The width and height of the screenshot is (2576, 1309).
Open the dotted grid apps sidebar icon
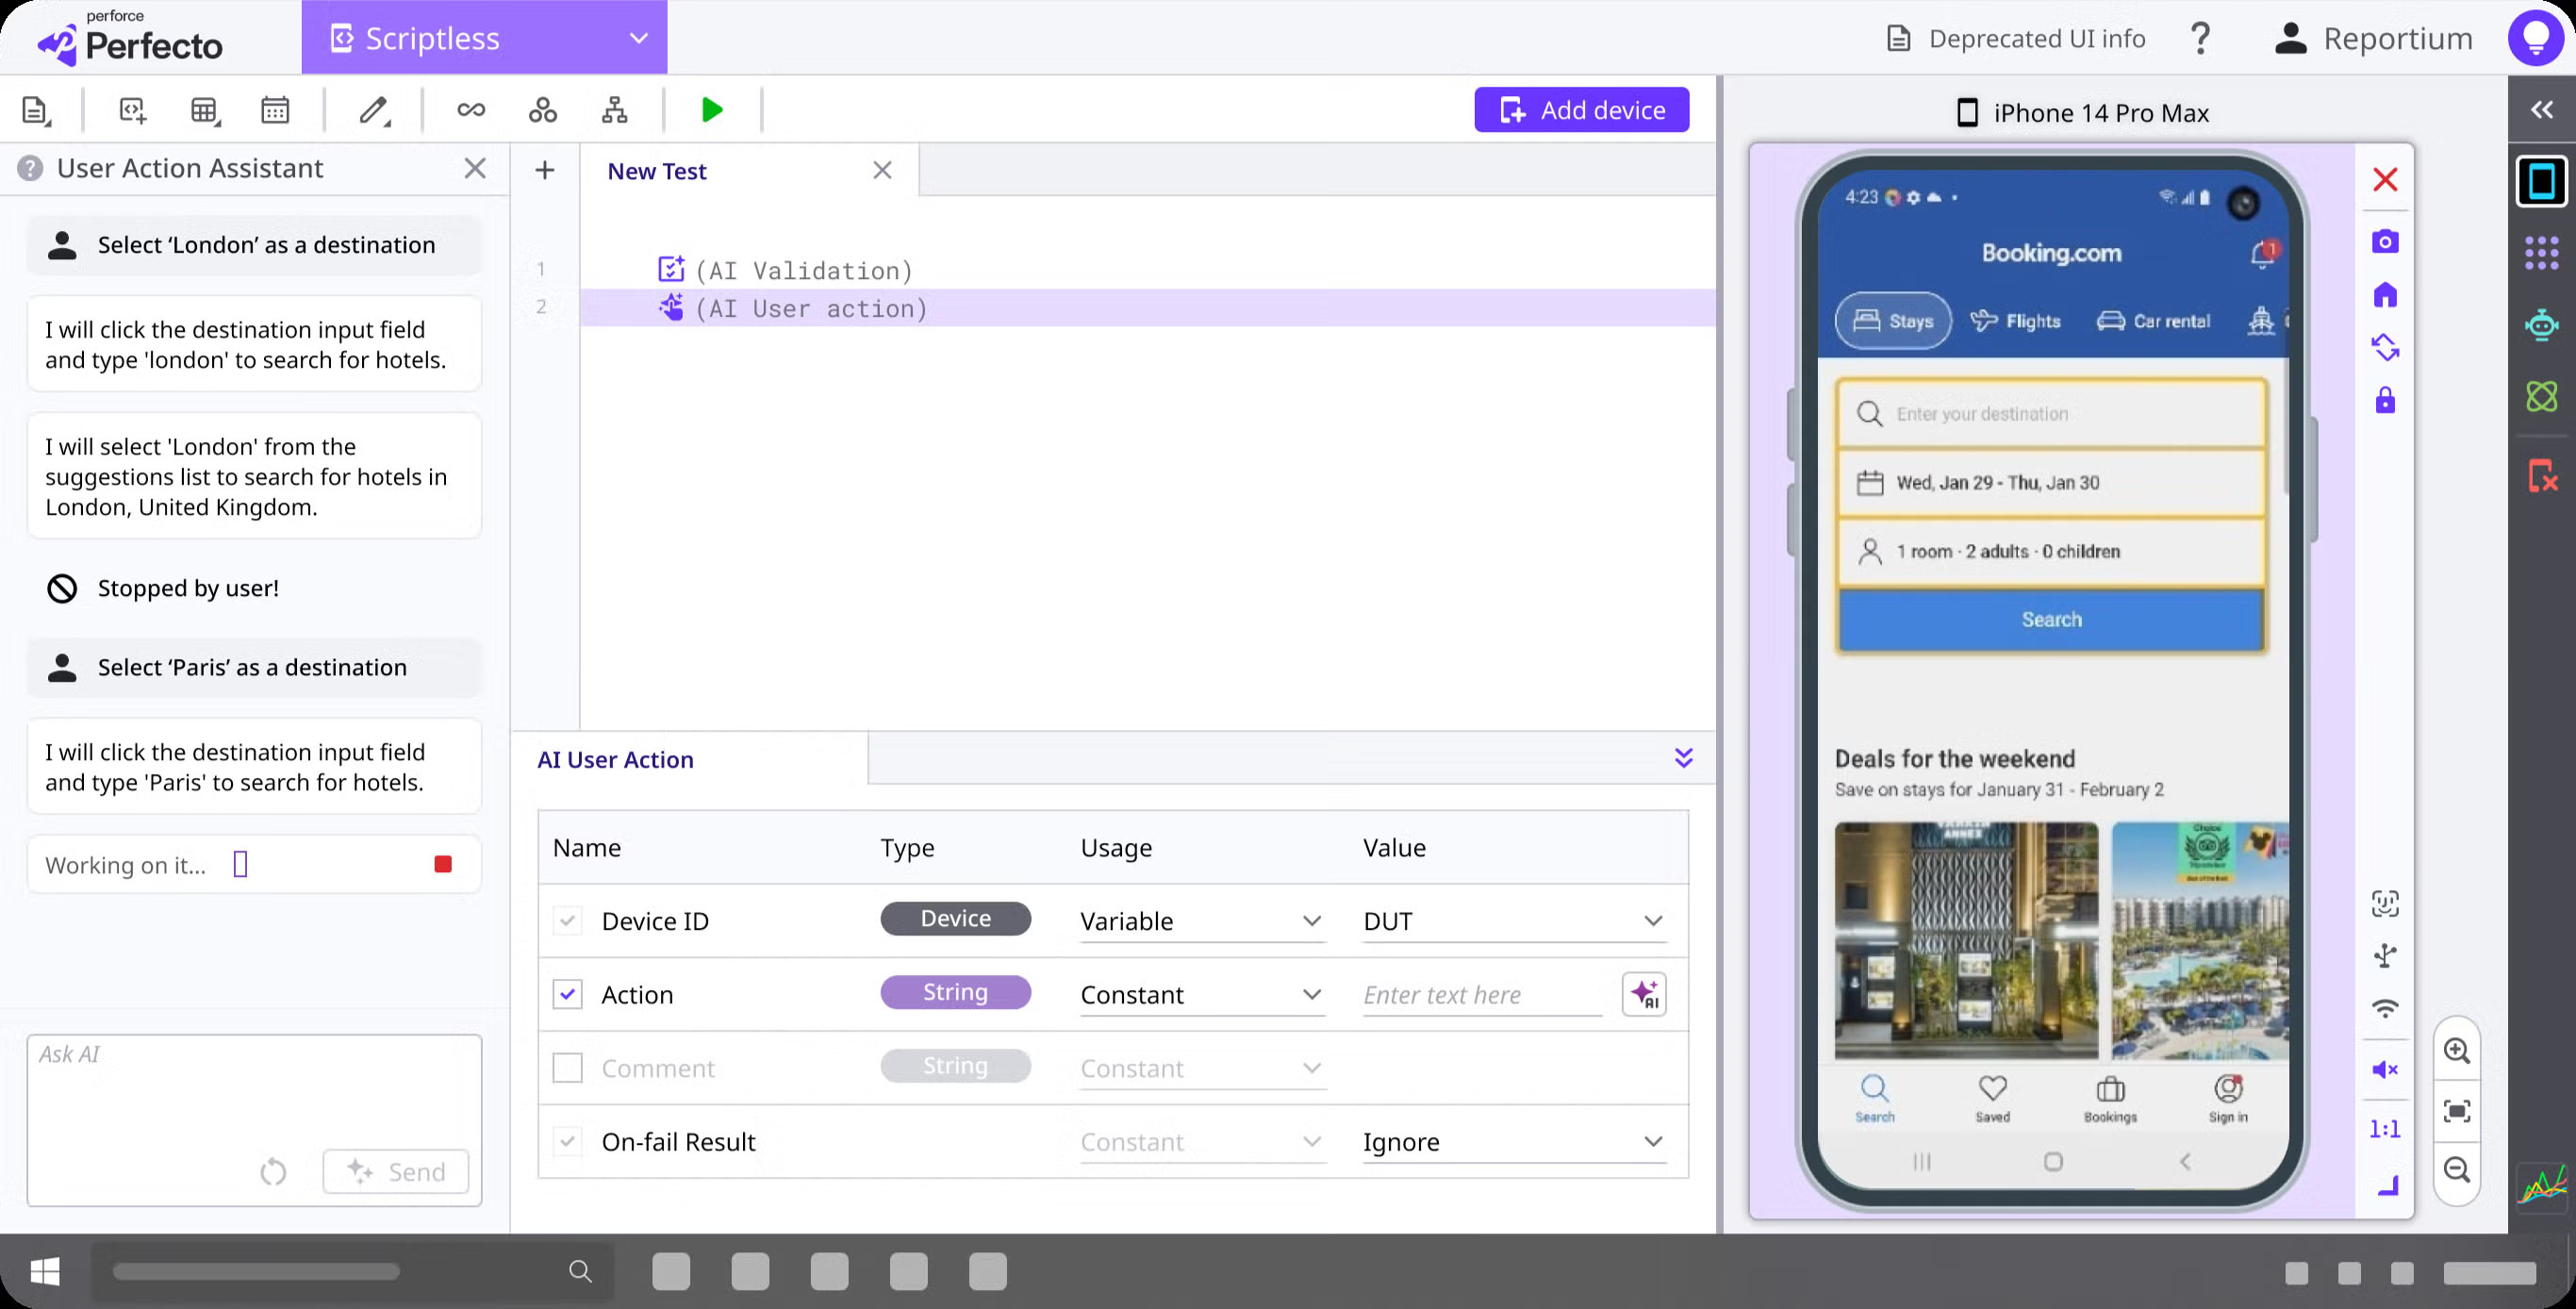point(2541,252)
